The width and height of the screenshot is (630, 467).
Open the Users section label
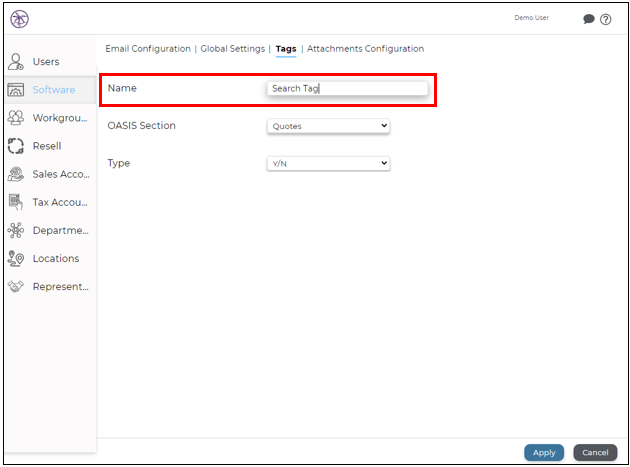coord(46,61)
